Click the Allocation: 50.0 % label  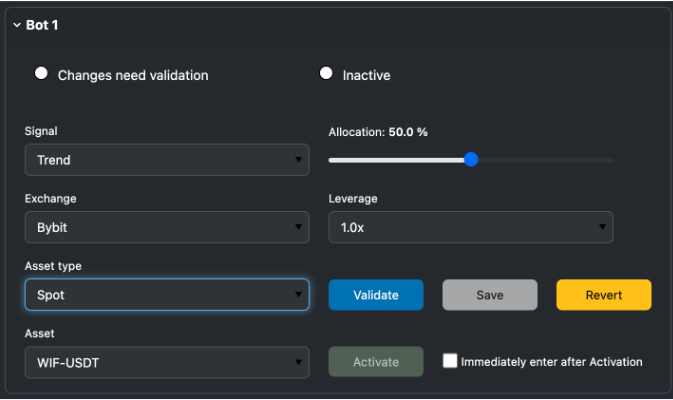point(378,132)
